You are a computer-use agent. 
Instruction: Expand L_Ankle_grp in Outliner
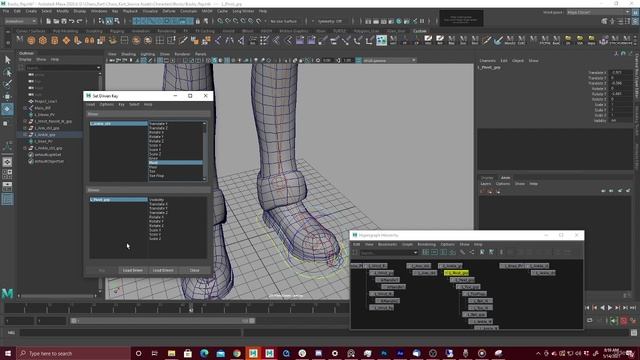[25, 134]
